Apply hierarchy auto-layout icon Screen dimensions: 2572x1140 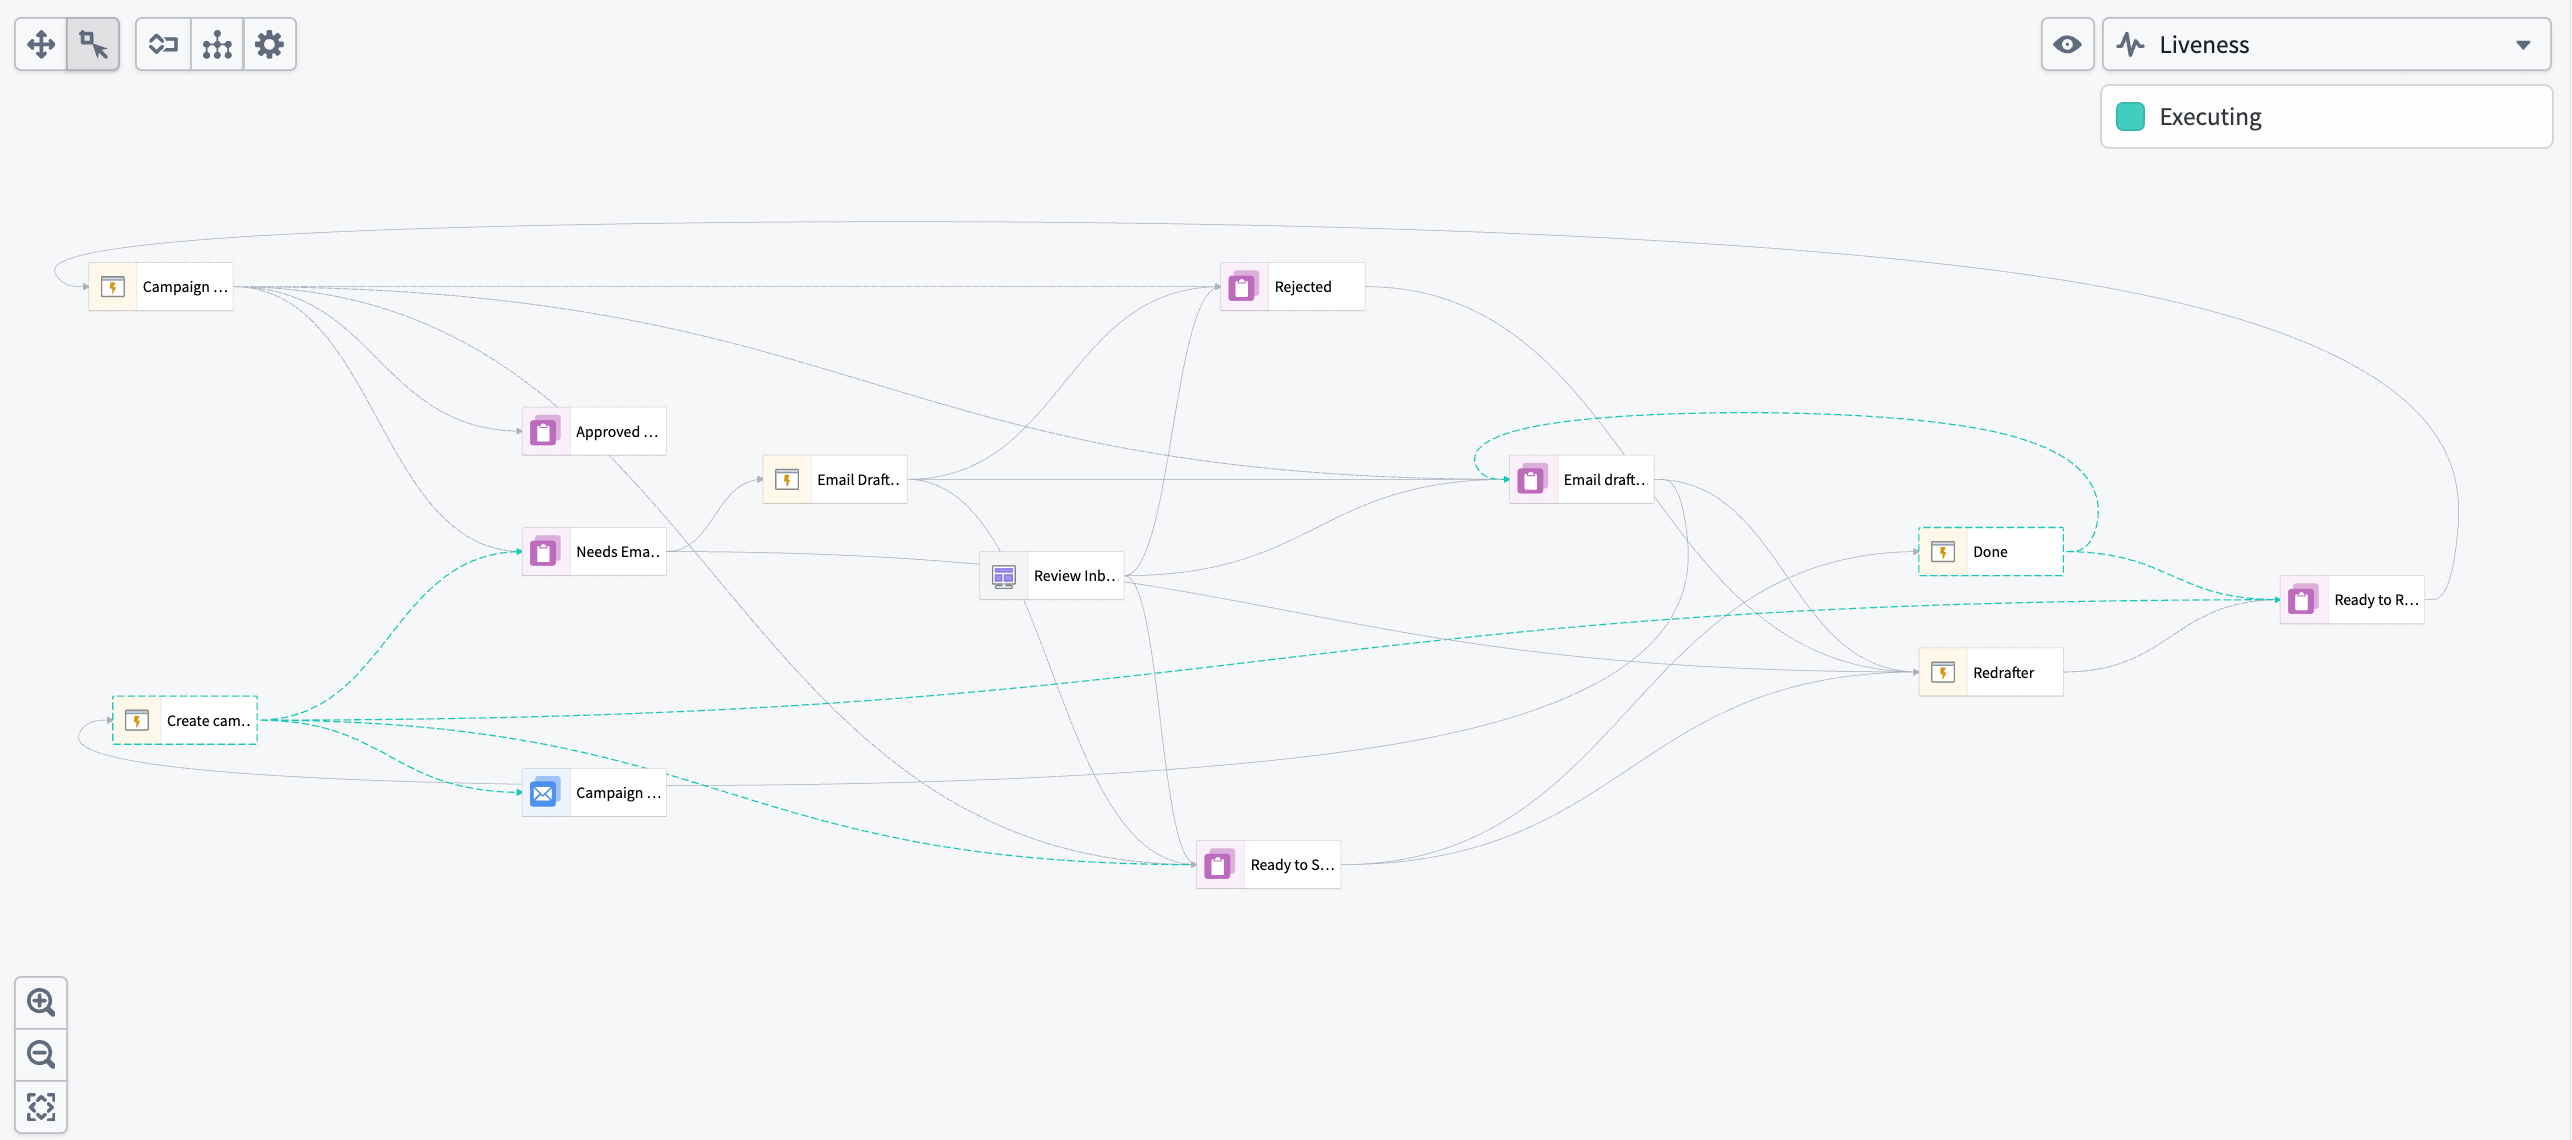point(217,45)
